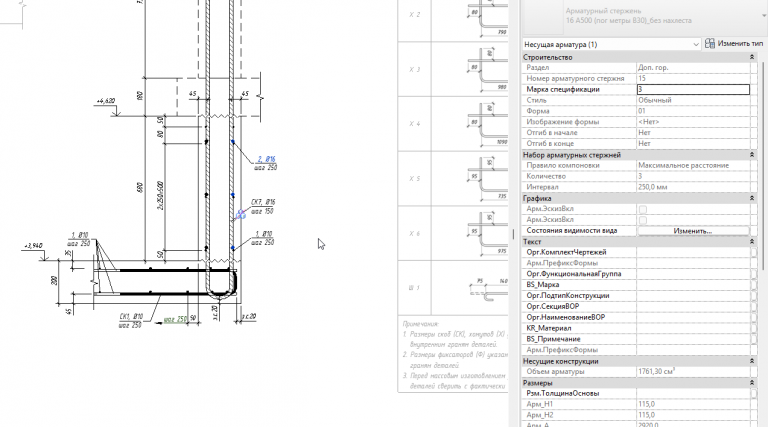
Task: Click the KR_Материал value cell
Action: (x=693, y=328)
